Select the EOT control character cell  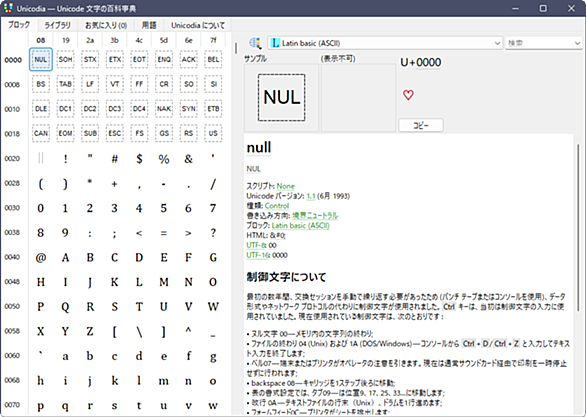click(x=139, y=59)
